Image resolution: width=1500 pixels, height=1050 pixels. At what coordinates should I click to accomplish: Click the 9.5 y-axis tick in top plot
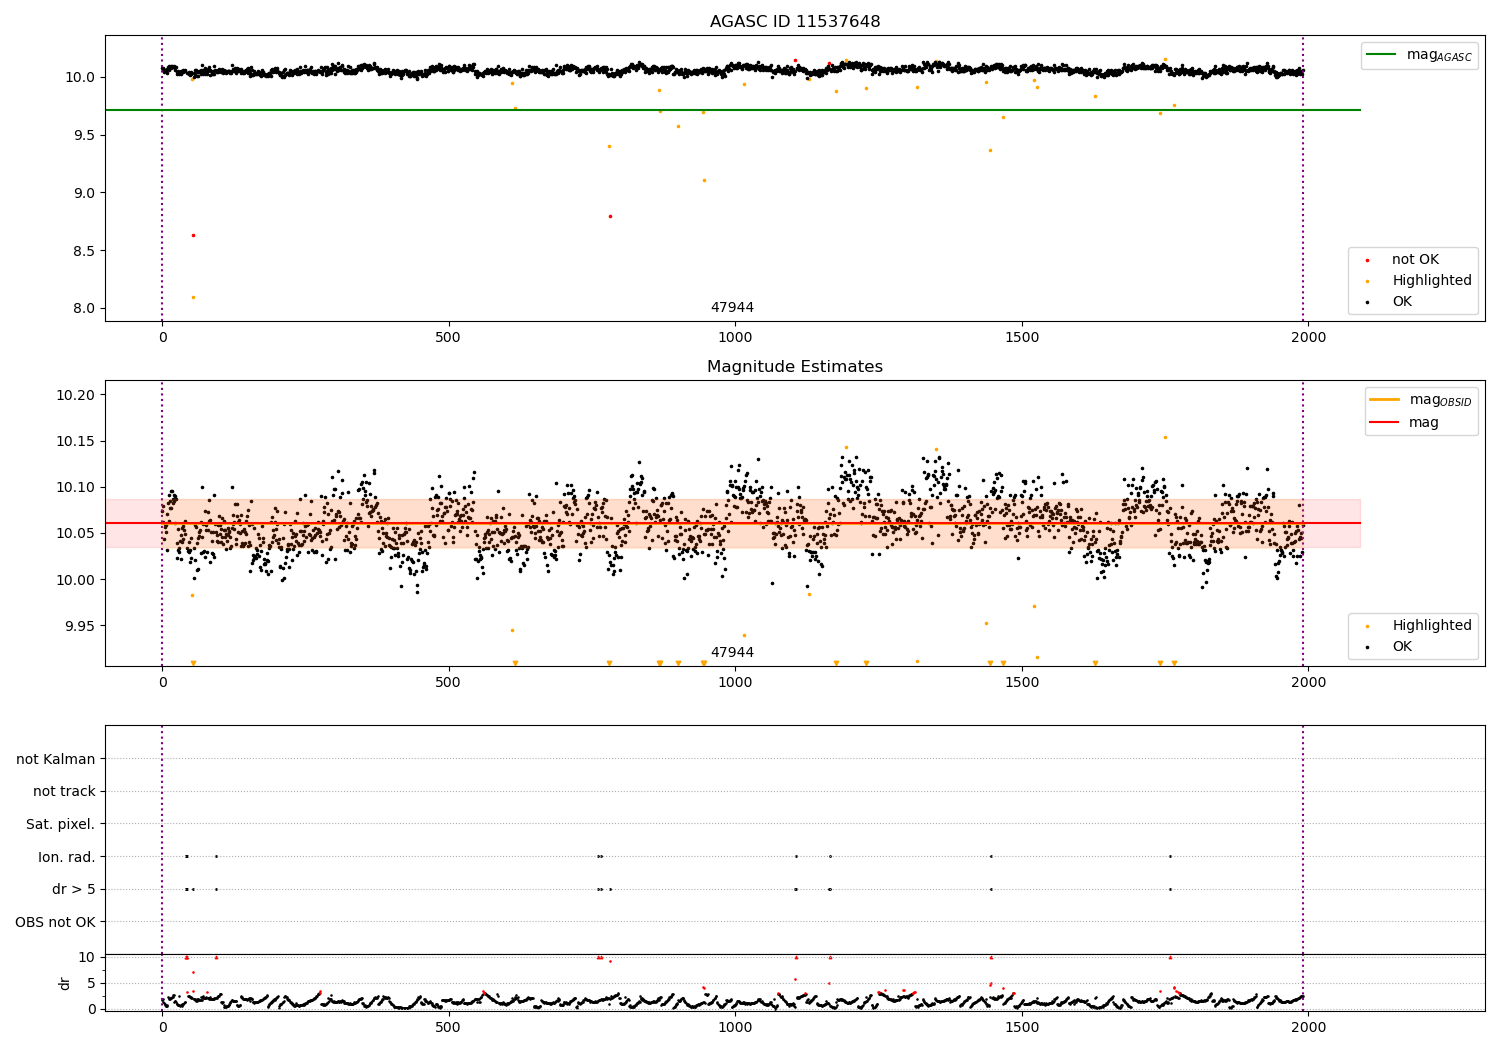pyautogui.click(x=83, y=135)
